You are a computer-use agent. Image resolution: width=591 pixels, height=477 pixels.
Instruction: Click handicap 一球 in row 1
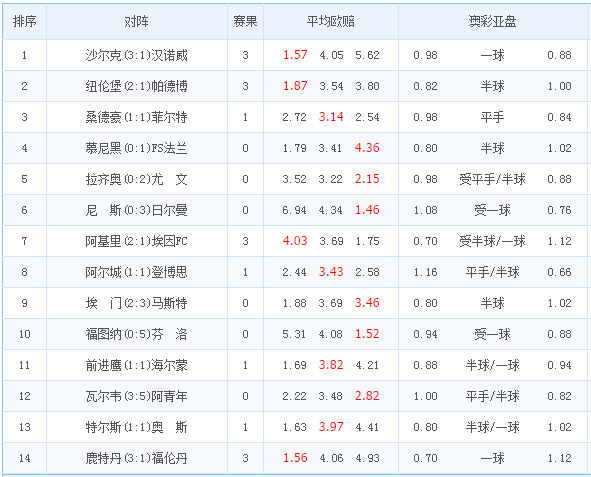(492, 55)
